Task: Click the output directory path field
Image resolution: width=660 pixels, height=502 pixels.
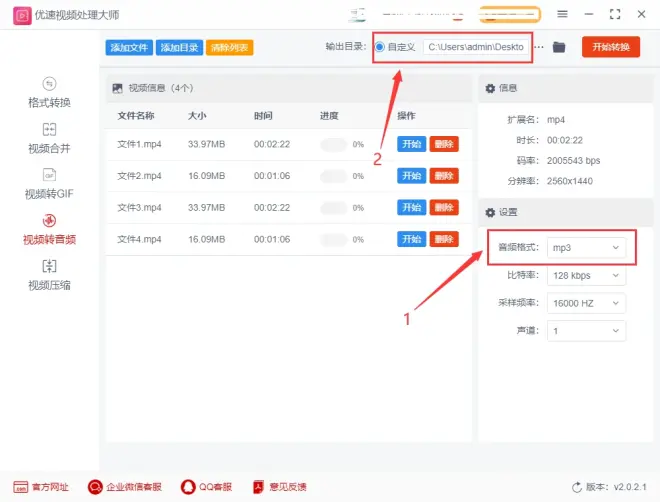Action: 476,47
